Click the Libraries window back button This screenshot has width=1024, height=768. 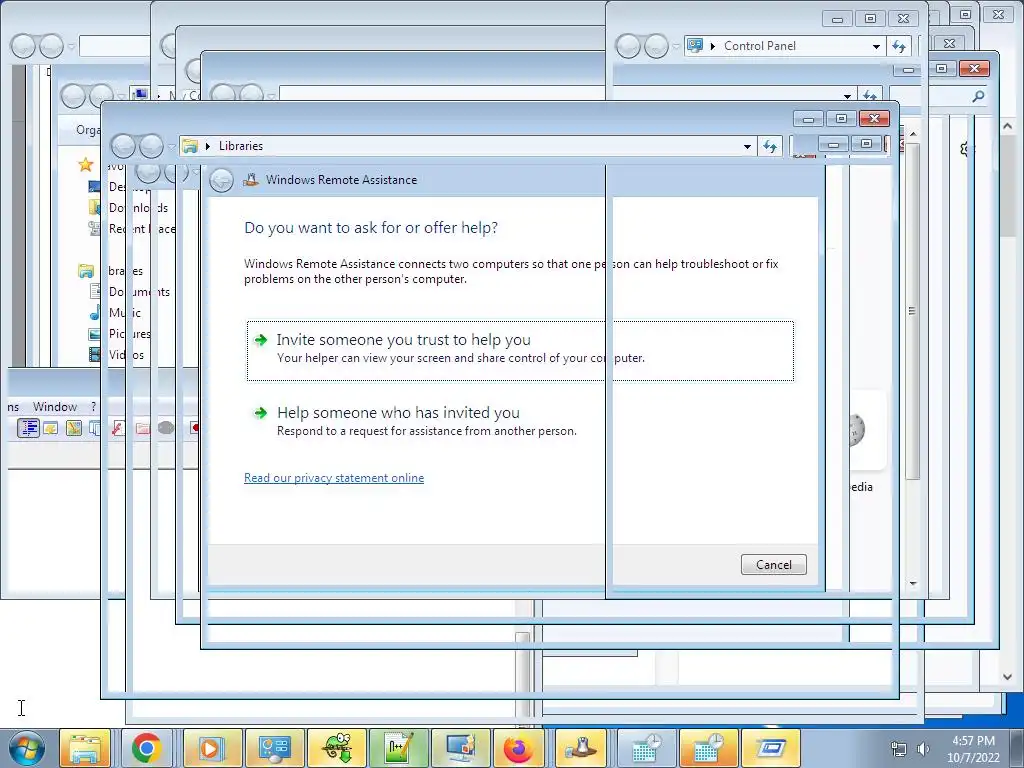click(123, 146)
